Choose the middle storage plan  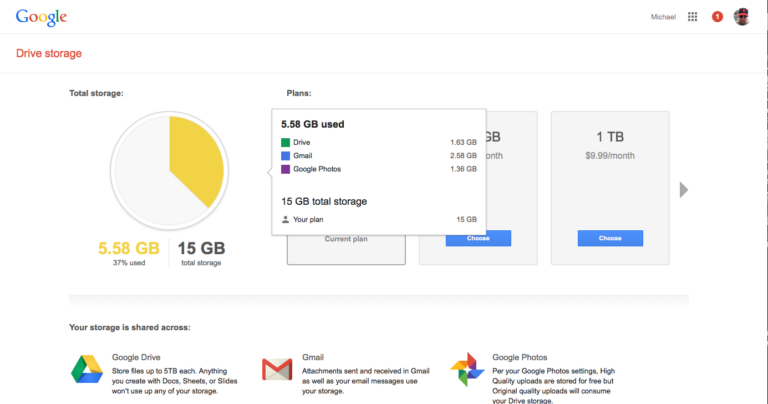click(478, 238)
